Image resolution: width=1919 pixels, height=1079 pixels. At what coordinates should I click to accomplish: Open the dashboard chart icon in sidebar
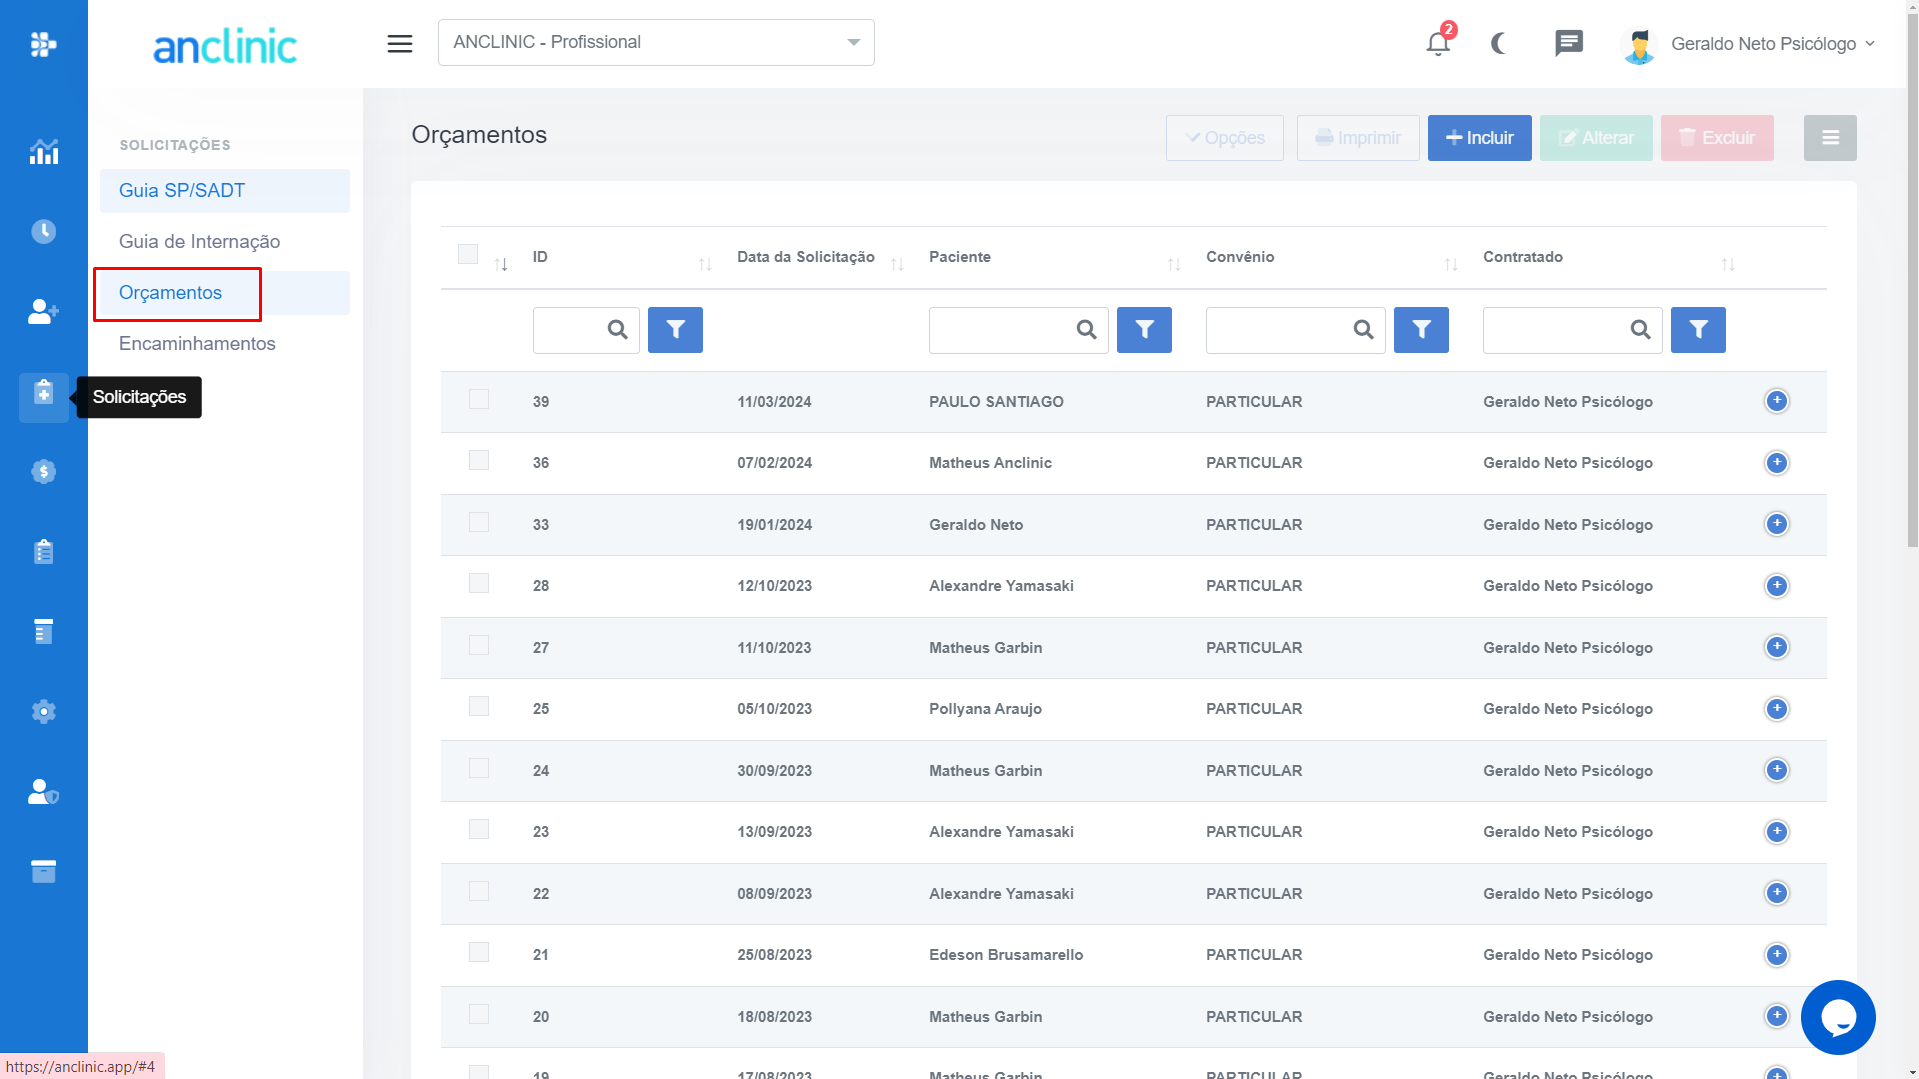pos(43,152)
